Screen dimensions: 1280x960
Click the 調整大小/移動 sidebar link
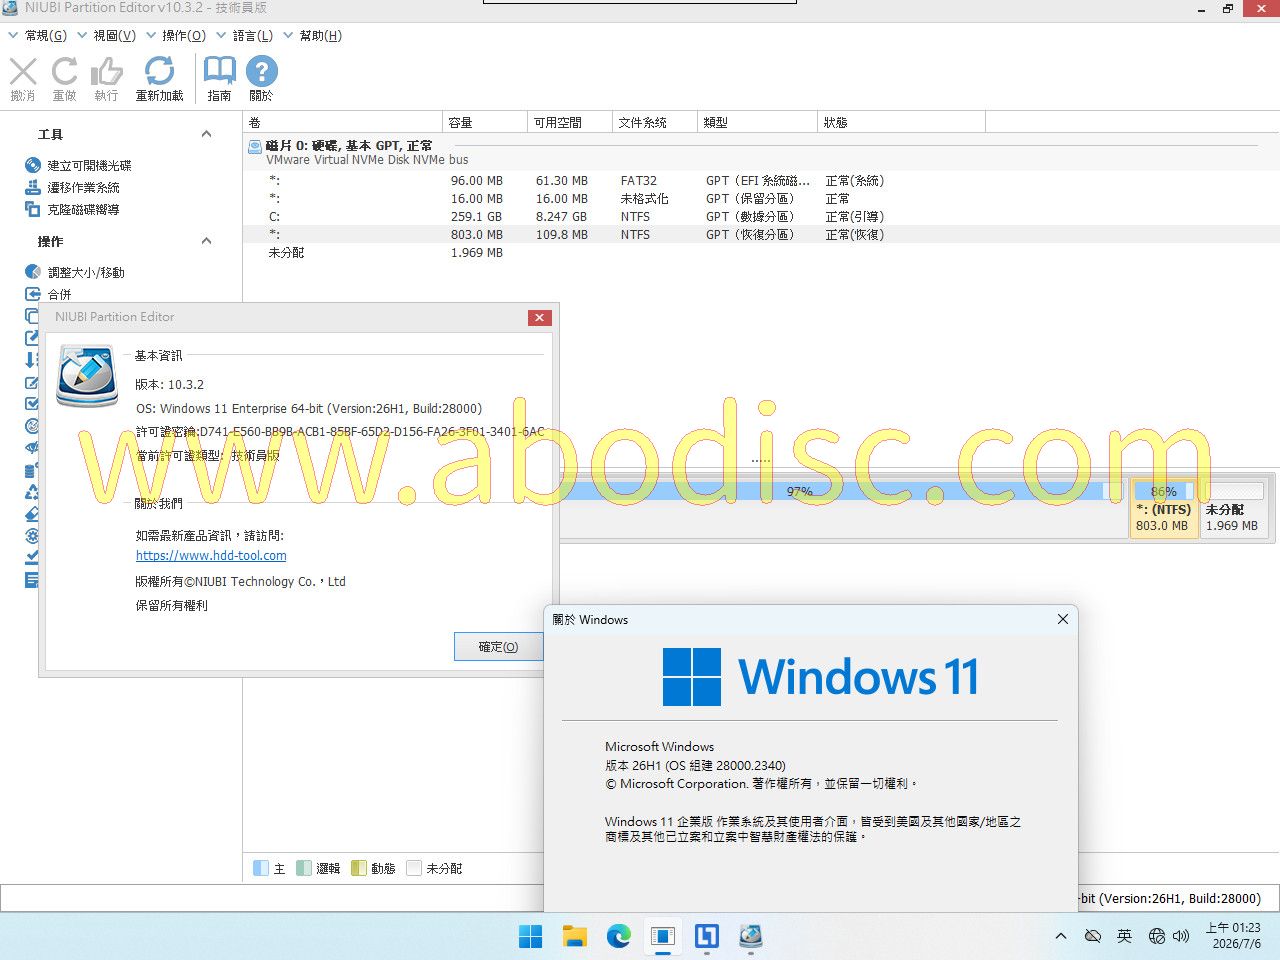pos(87,272)
